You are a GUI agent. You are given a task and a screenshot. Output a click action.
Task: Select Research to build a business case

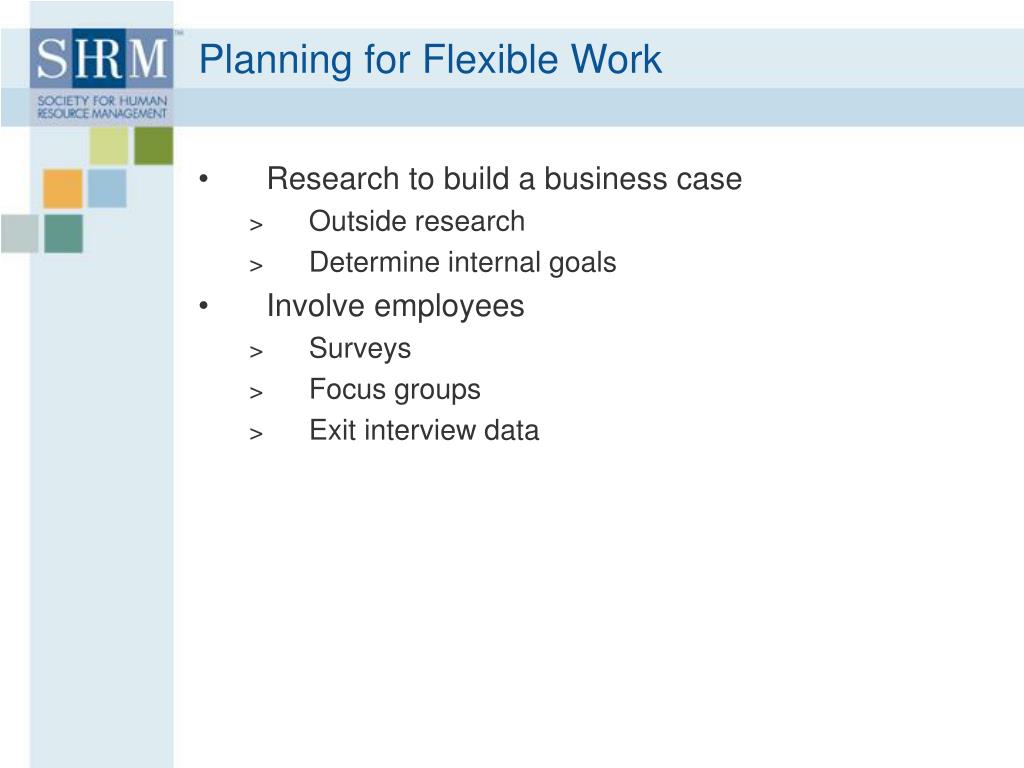[504, 179]
